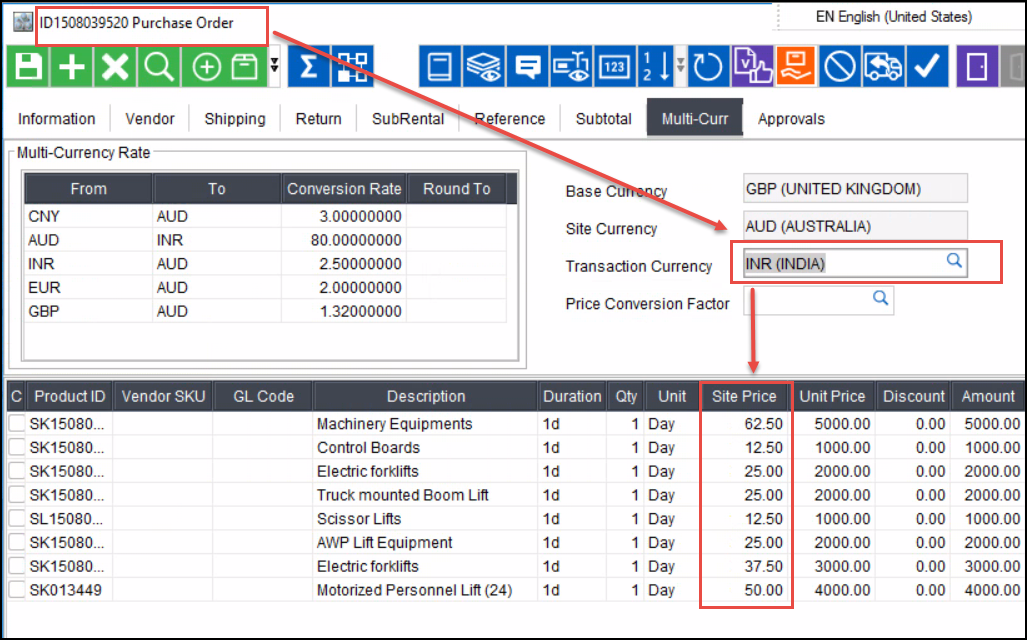Click the blue speech bubble Notes icon
Viewport: 1027px width, 640px height.
pos(529,67)
